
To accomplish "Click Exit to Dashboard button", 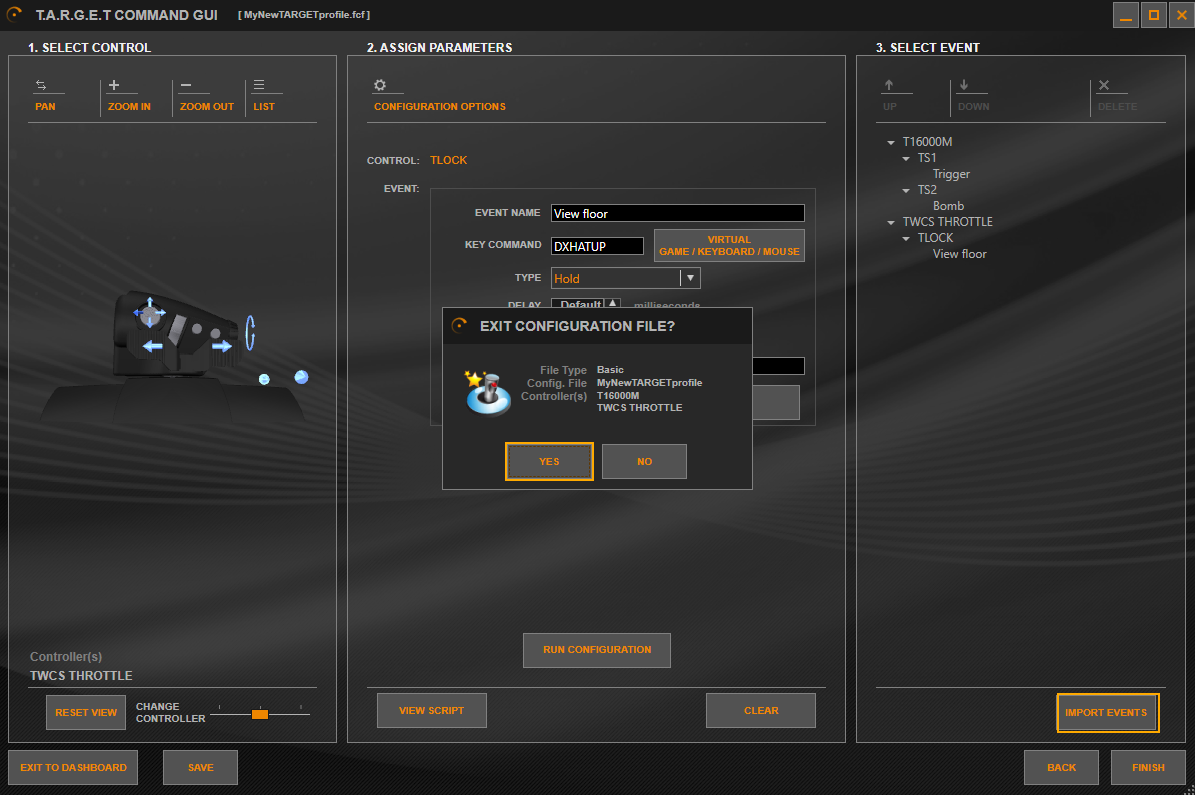I will click(73, 768).
